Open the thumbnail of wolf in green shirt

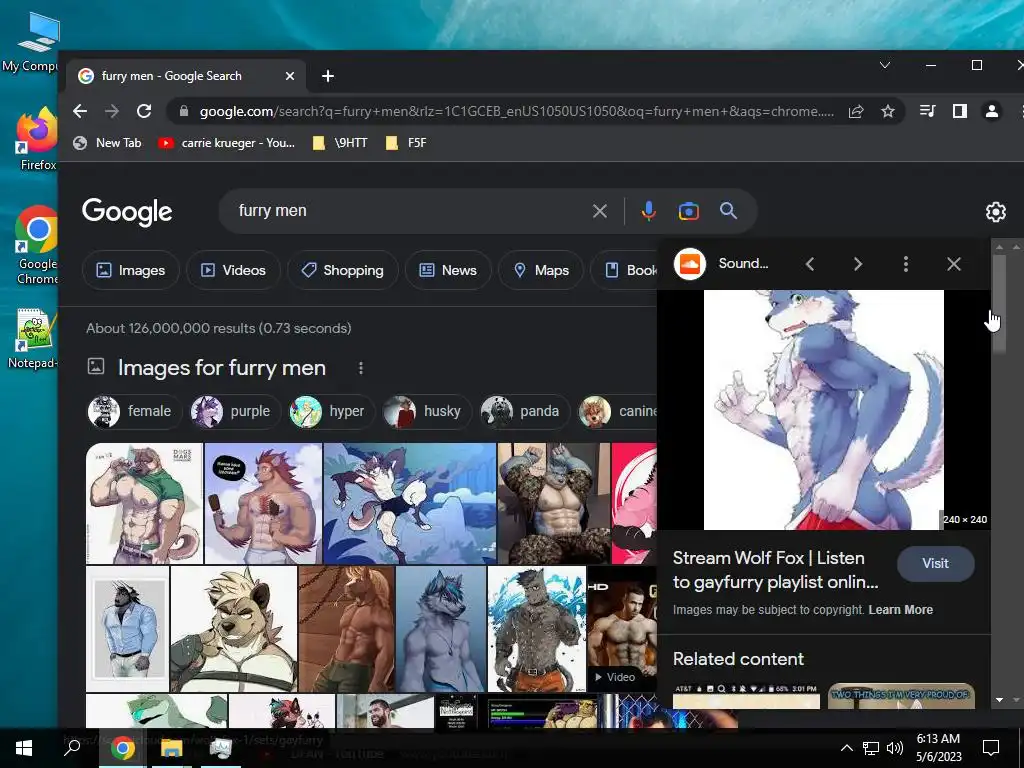(144, 504)
